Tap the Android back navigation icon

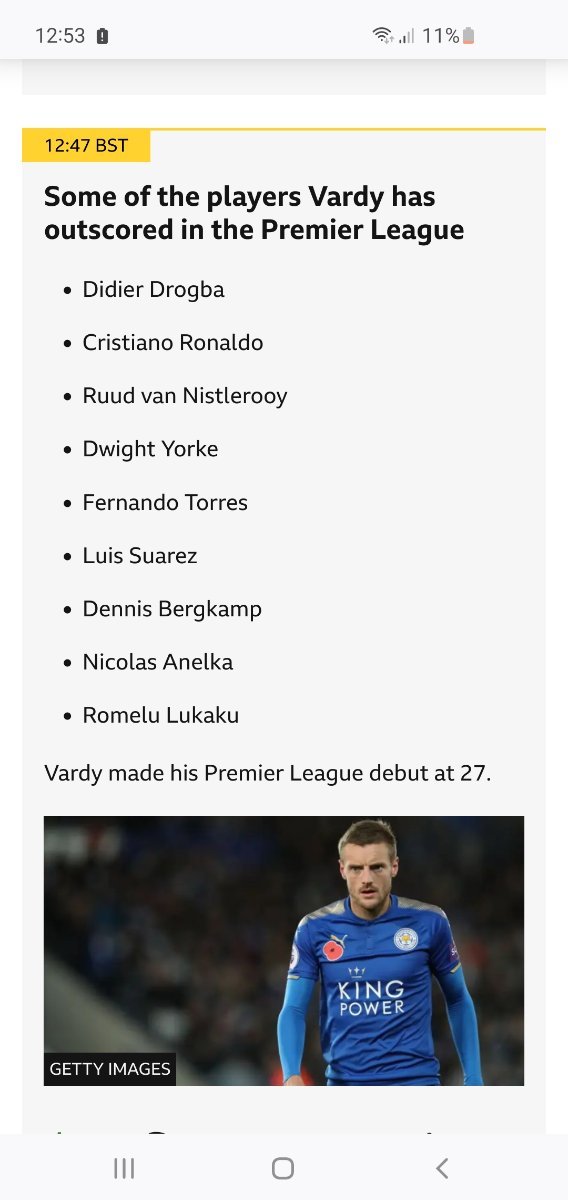pos(442,1168)
